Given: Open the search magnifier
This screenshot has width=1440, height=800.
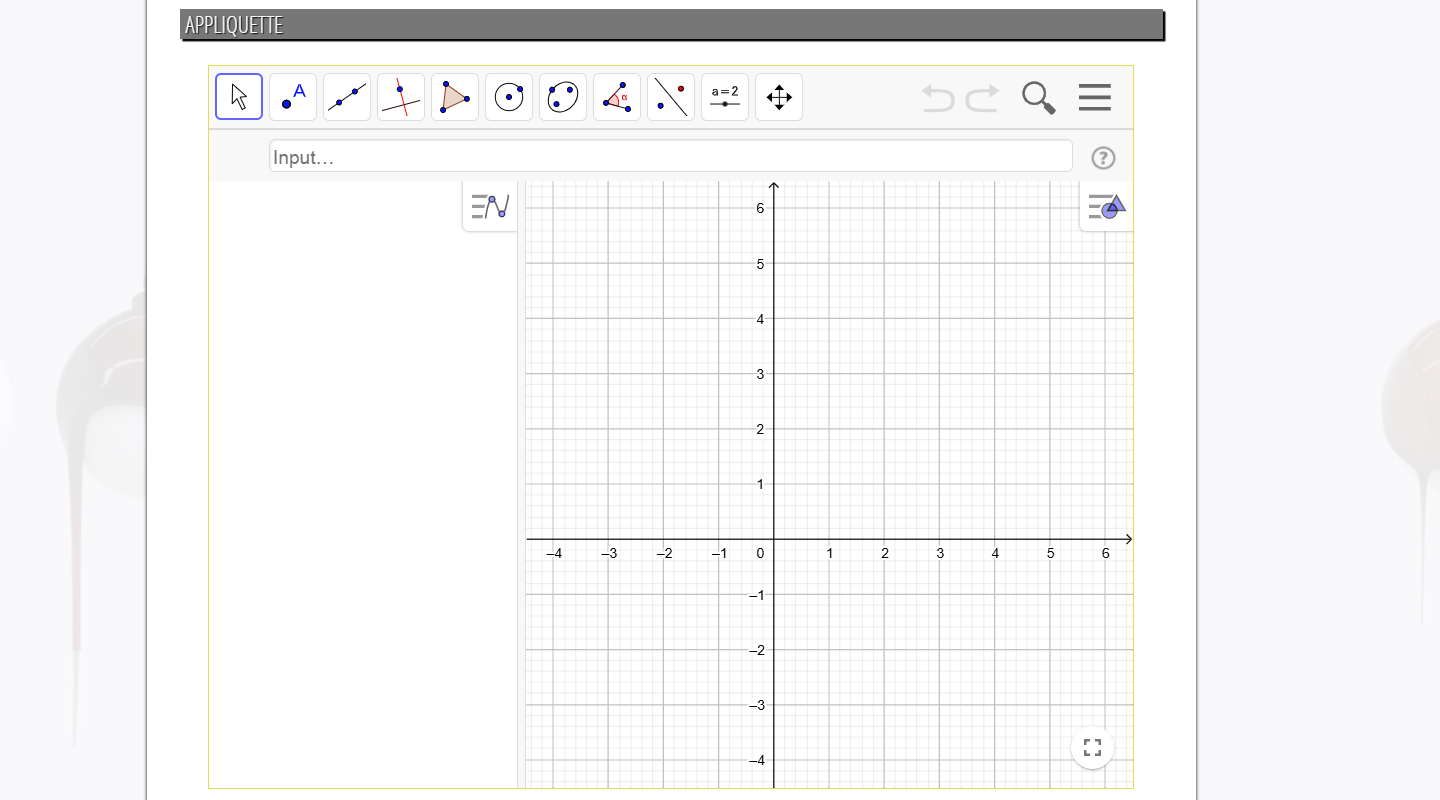Looking at the screenshot, I should pyautogui.click(x=1039, y=98).
